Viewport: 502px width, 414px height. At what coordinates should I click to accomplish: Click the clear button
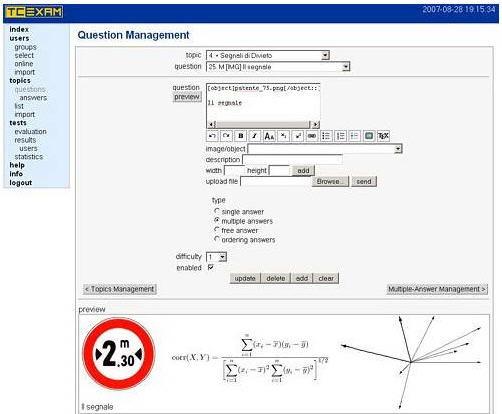(x=326, y=278)
